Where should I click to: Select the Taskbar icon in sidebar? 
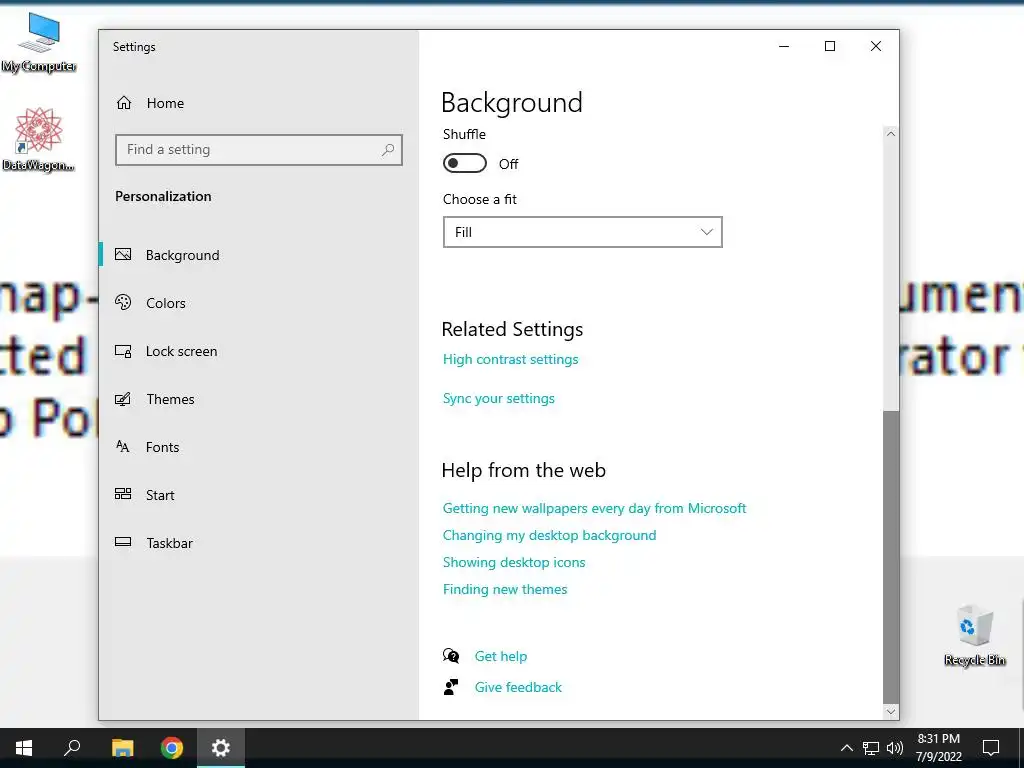pyautogui.click(x=123, y=542)
